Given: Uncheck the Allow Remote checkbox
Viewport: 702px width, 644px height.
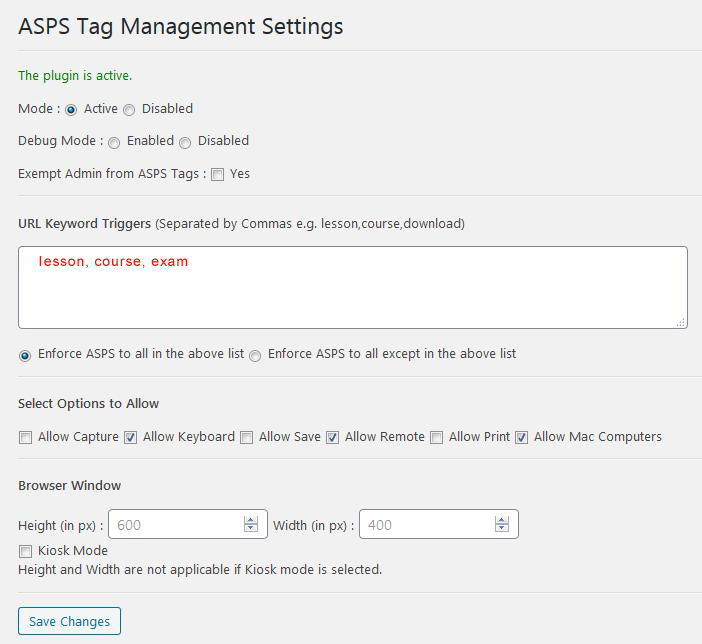Looking at the screenshot, I should click(332, 437).
